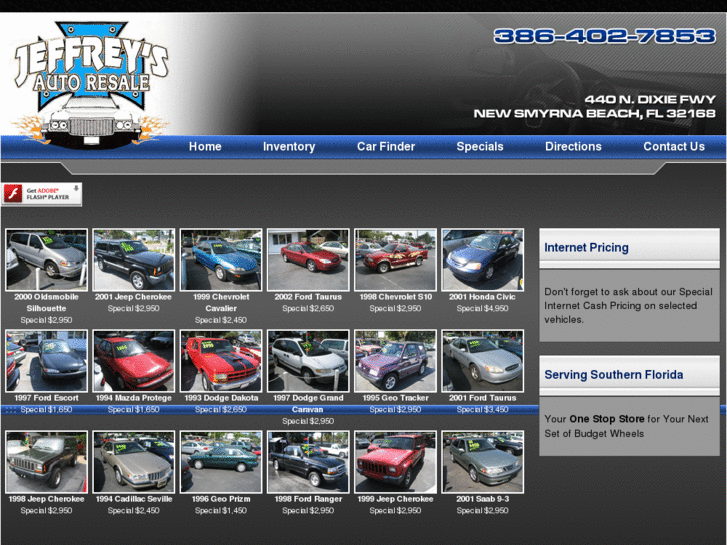This screenshot has height=545, width=727.
Task: Open the 2001 Ford Taurus photo
Action: coord(482,361)
